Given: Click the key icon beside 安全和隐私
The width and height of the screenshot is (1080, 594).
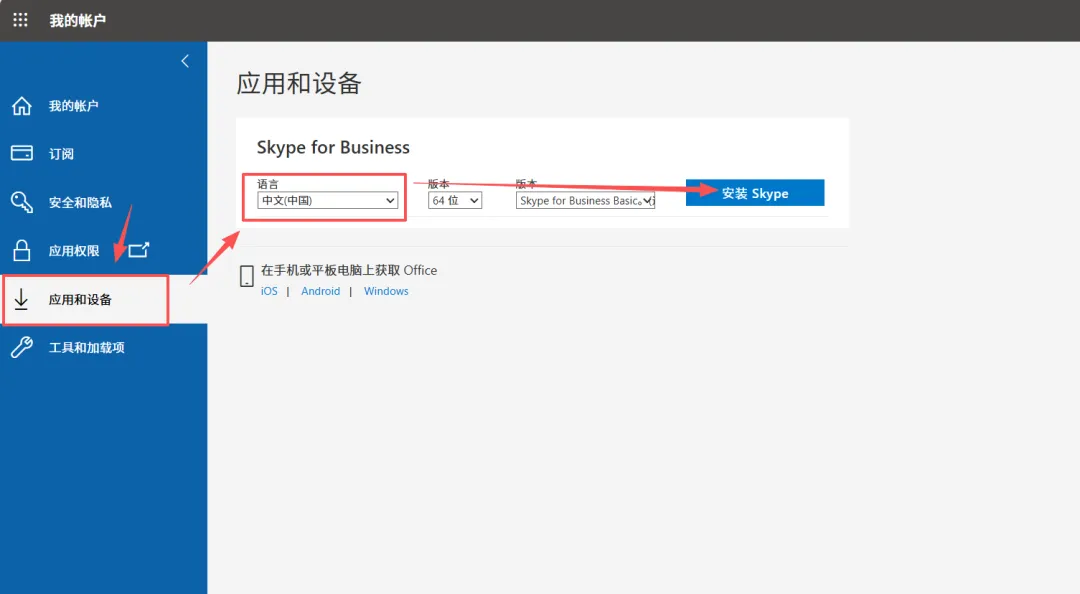Looking at the screenshot, I should coord(21,202).
